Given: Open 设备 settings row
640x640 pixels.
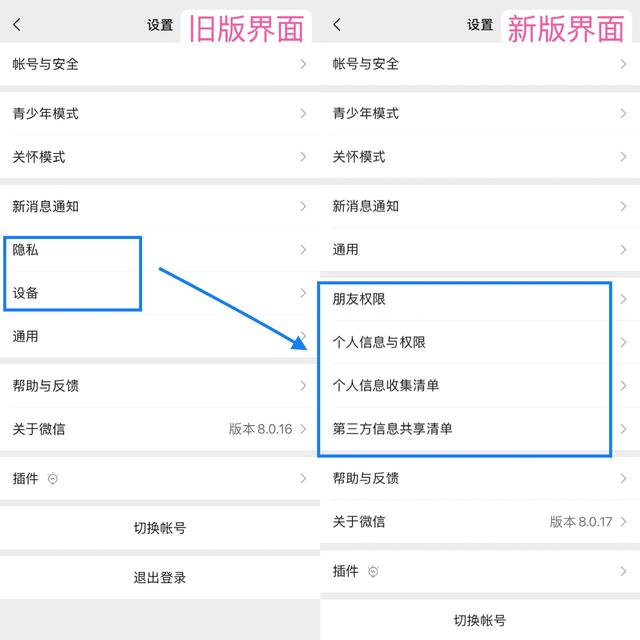Looking at the screenshot, I should 160,293.
